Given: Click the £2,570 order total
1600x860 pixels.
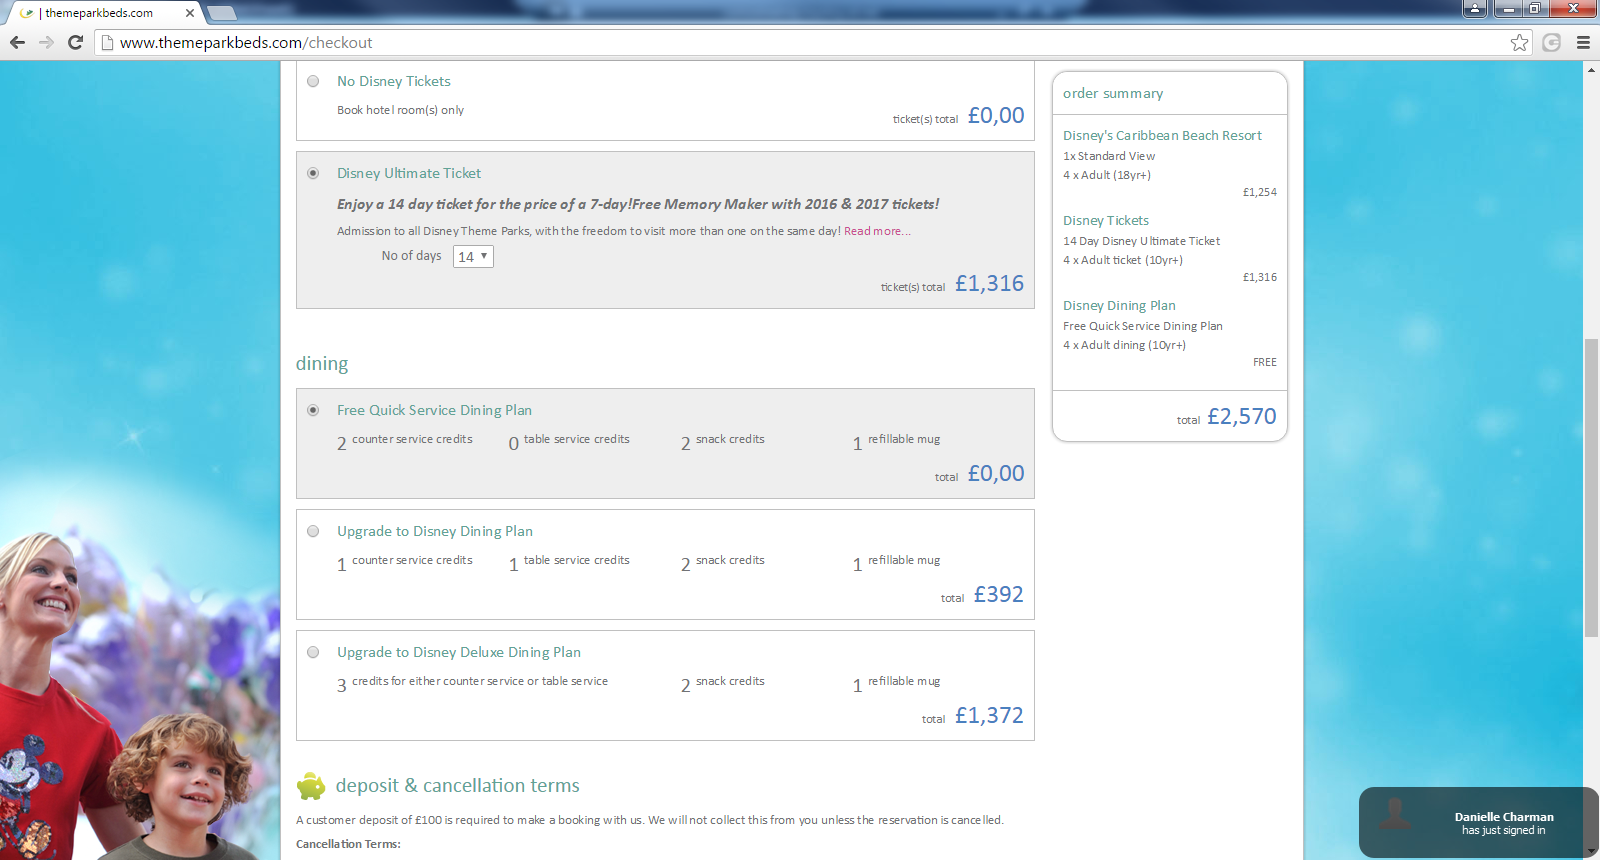Looking at the screenshot, I should click(1242, 416).
